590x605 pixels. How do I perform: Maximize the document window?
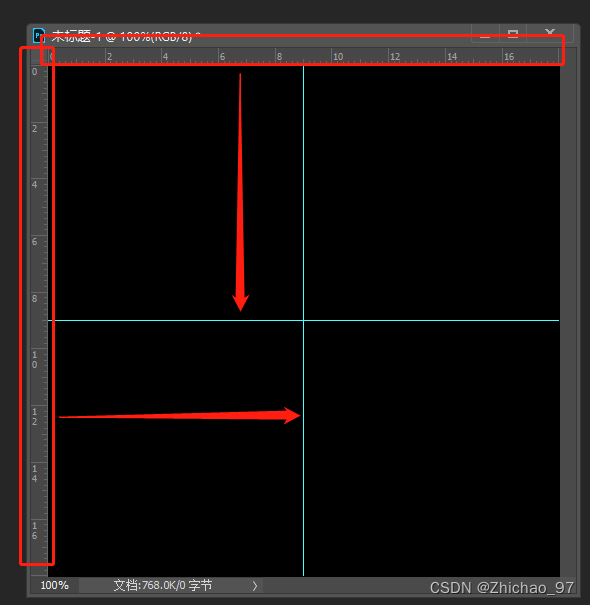513,34
